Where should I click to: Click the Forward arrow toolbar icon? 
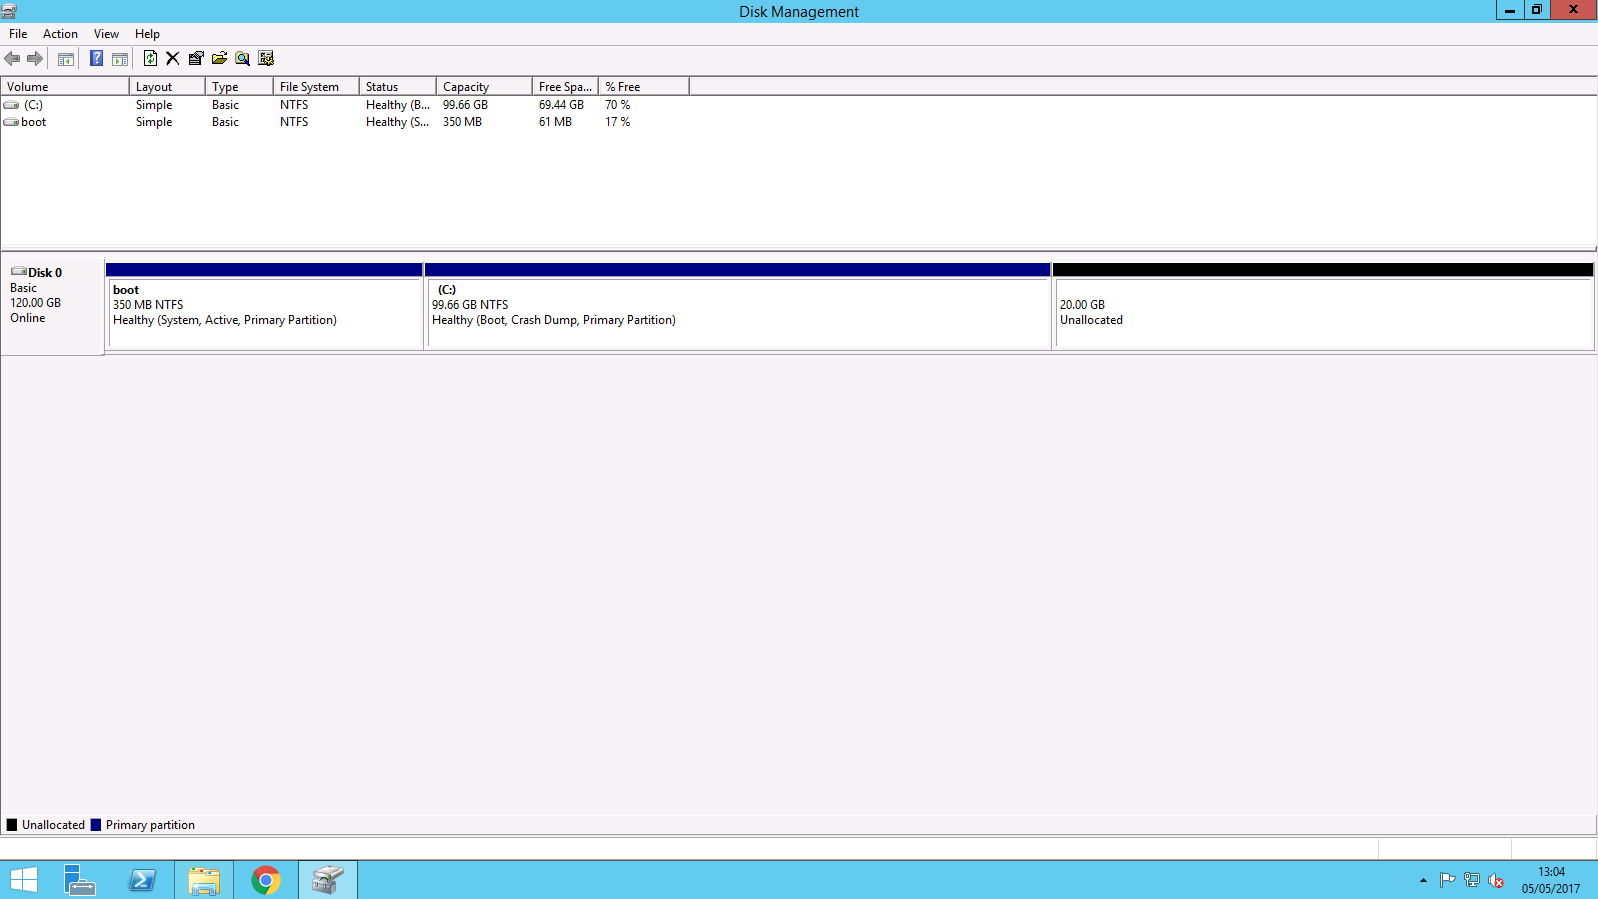(x=35, y=59)
